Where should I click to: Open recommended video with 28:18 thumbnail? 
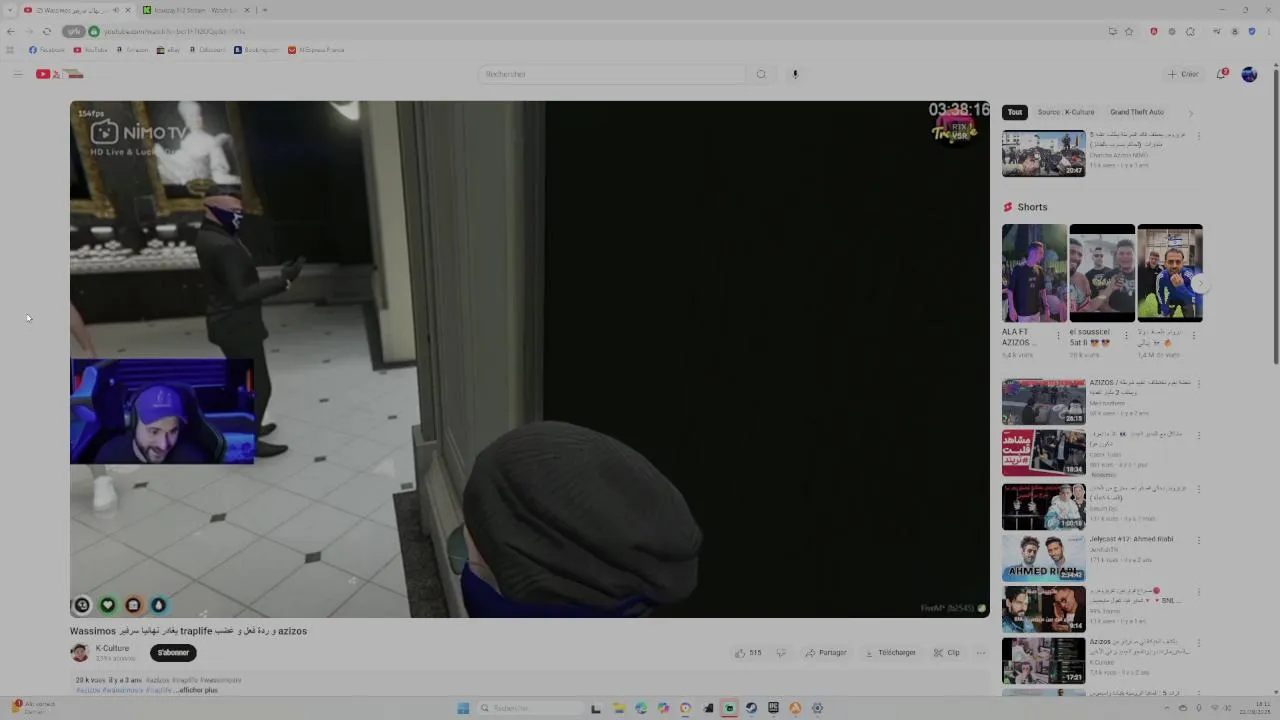coord(1043,401)
